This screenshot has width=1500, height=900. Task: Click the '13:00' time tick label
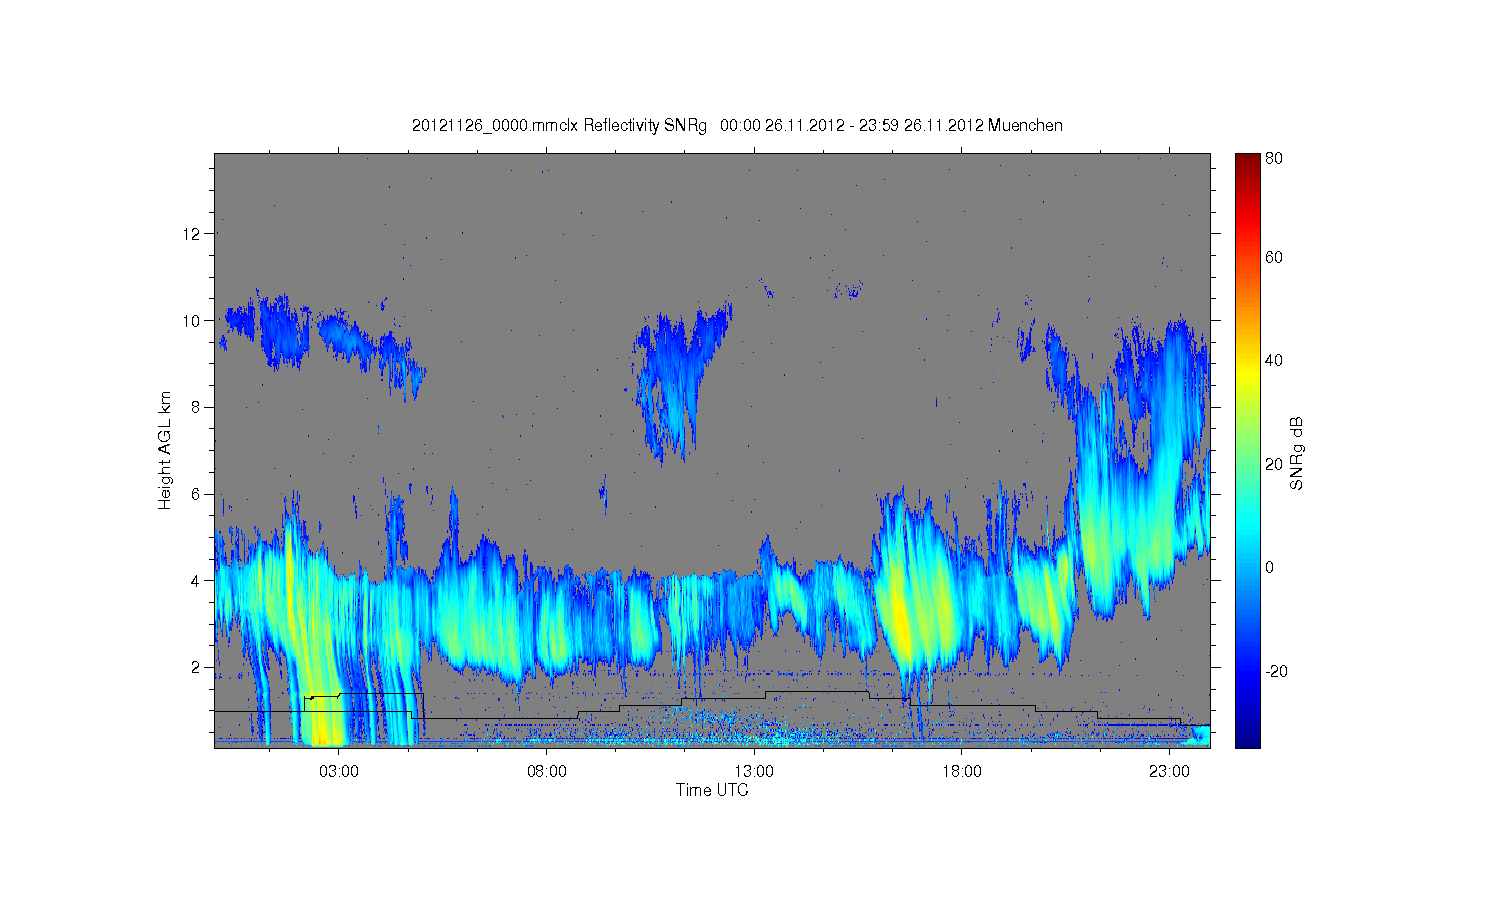(x=754, y=772)
